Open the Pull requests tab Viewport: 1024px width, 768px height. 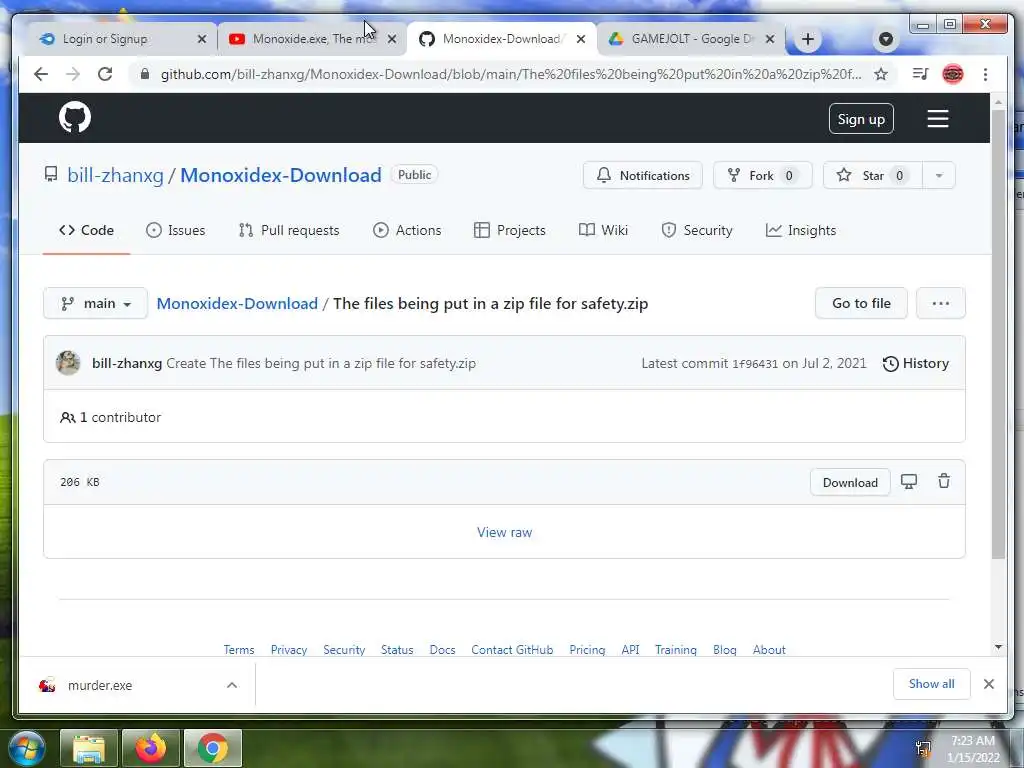[x=289, y=230]
